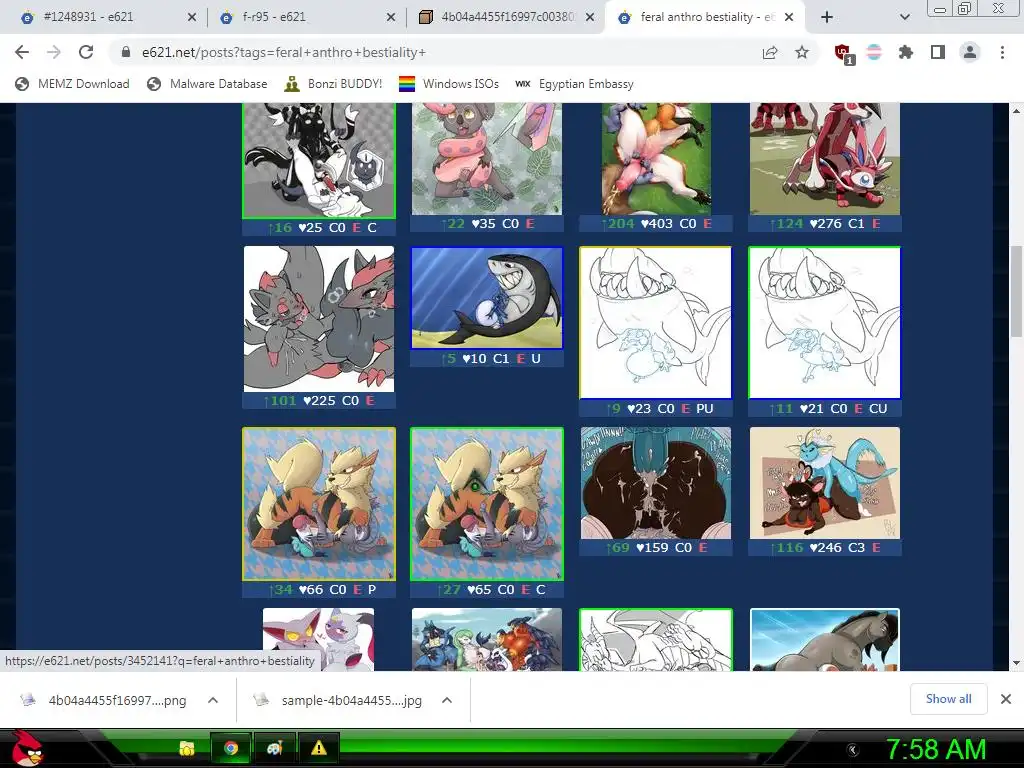Click the post stats reading '16 ♥25 C0 E C'
The image size is (1024, 768).
(x=319, y=227)
